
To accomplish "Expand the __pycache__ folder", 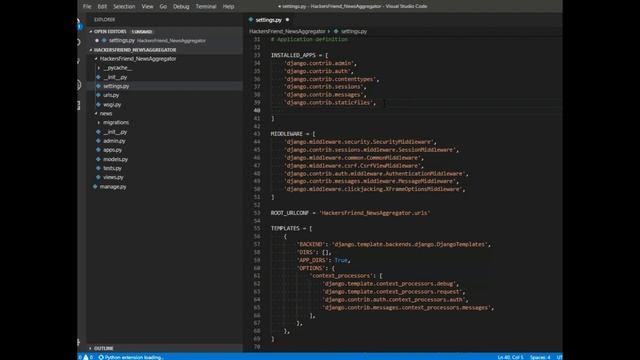I will (x=99, y=68).
